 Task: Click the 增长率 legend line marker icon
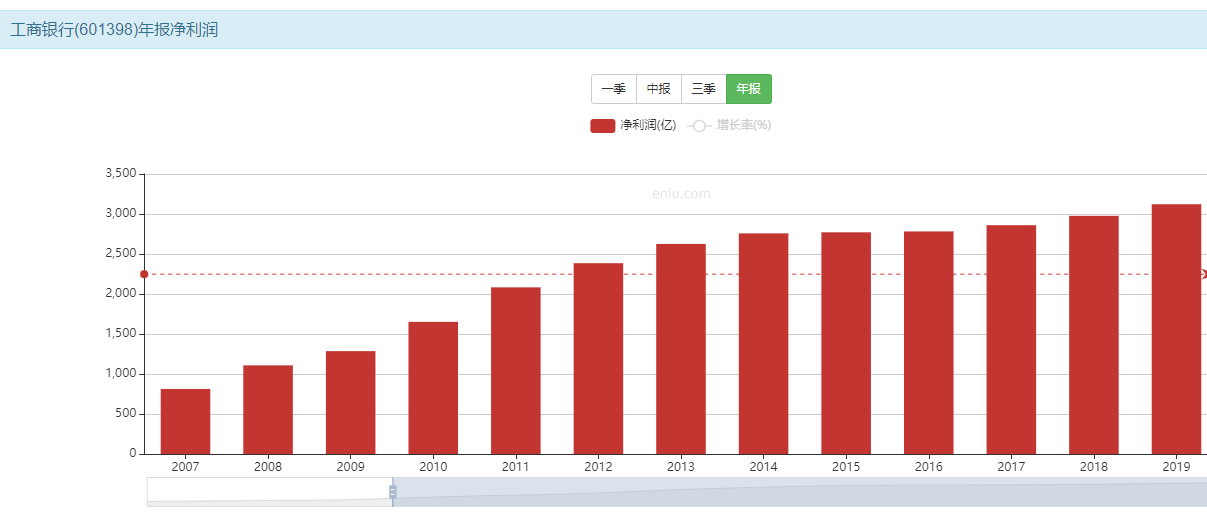tap(699, 125)
